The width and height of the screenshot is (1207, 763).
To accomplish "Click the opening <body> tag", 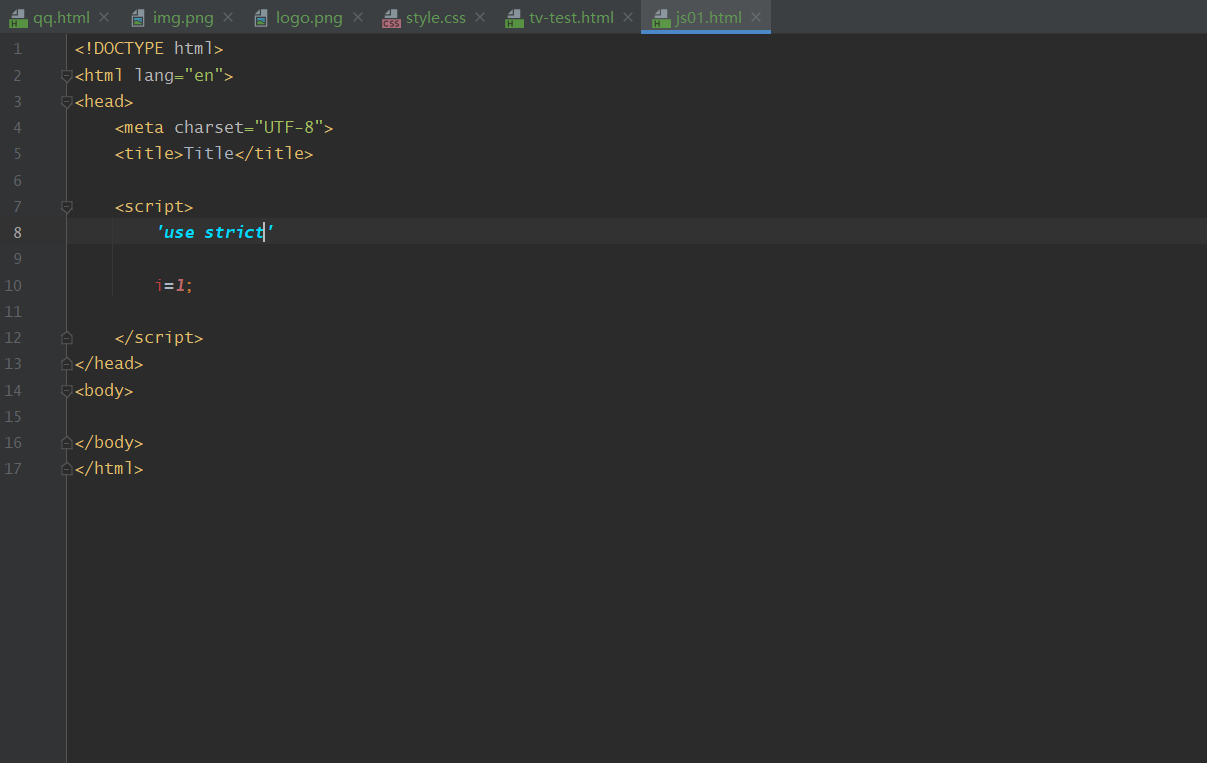I will [104, 390].
